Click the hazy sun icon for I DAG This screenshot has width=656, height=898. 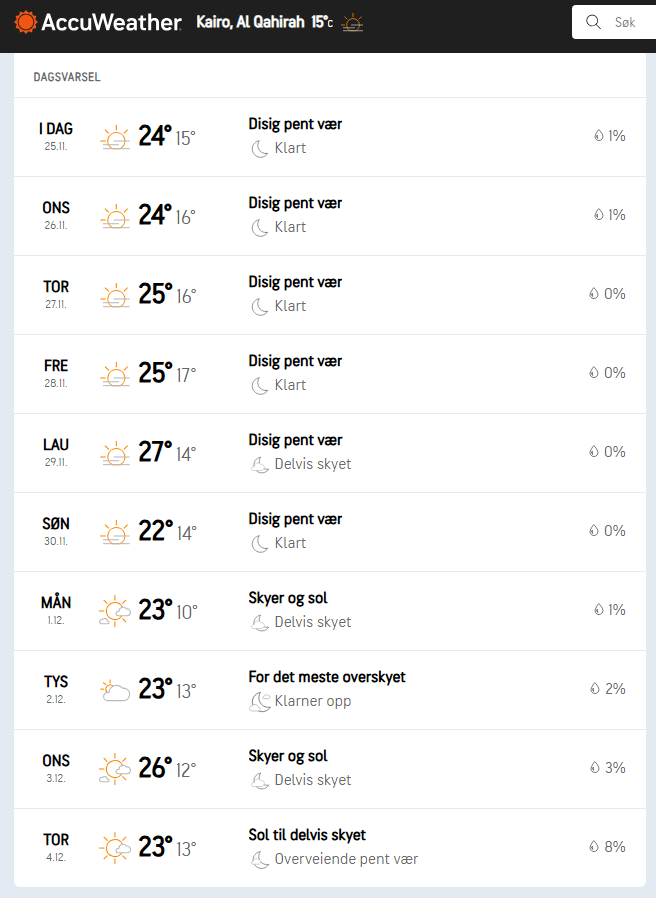116,137
